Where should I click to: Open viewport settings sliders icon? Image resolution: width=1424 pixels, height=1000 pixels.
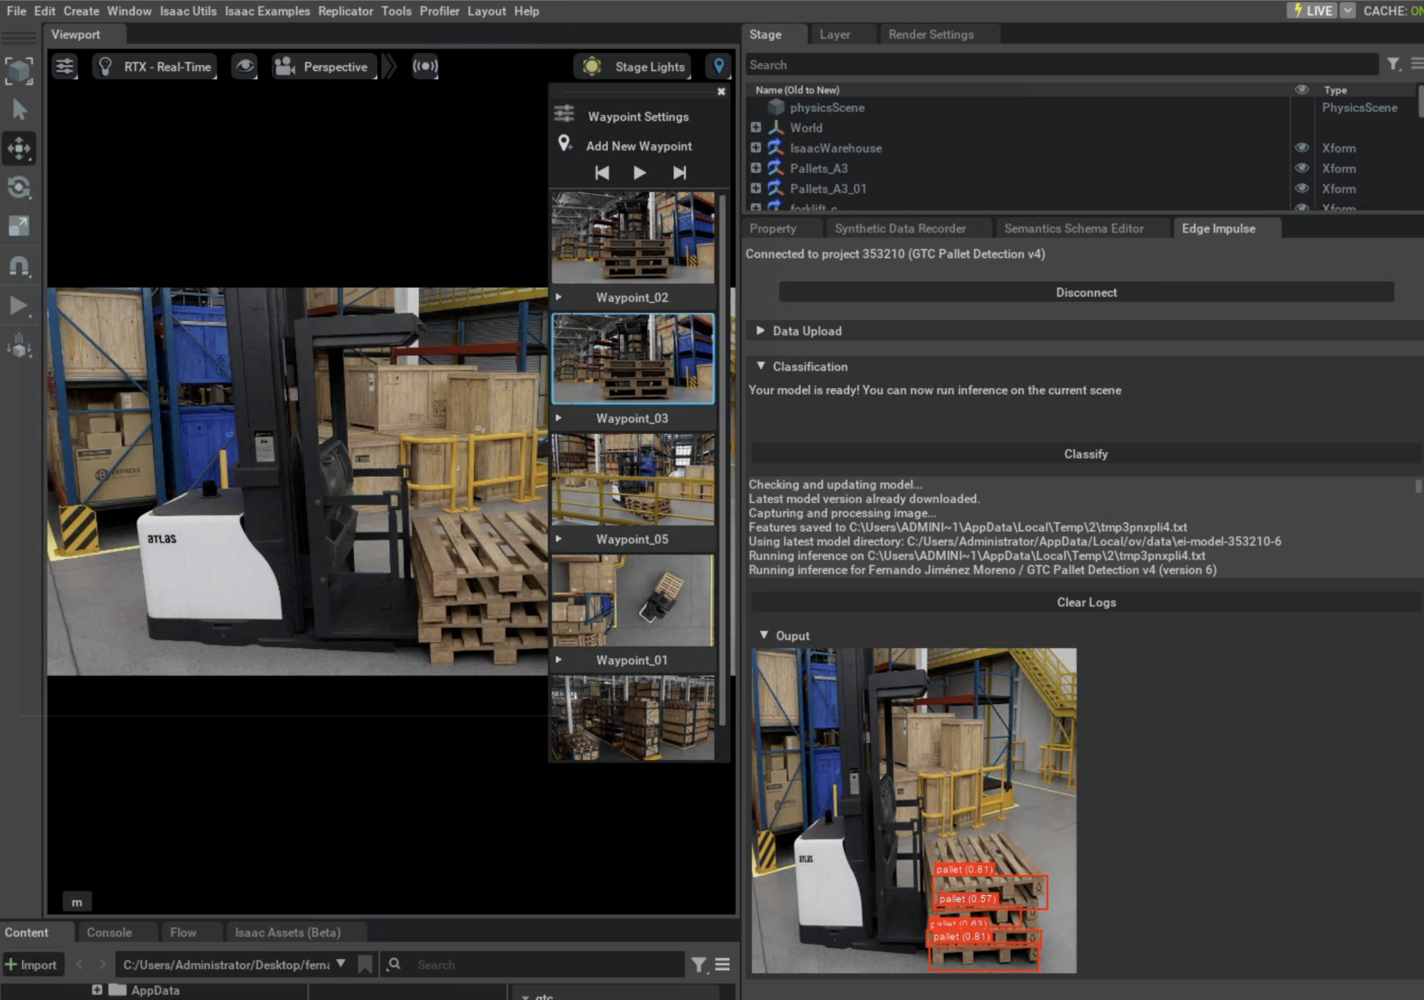(x=65, y=67)
